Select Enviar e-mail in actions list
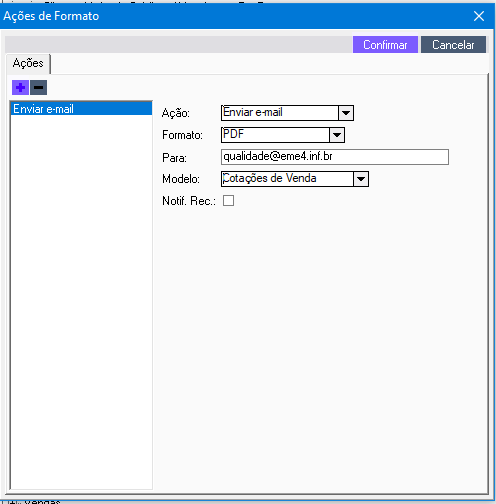The image size is (496, 504). pyautogui.click(x=81, y=109)
